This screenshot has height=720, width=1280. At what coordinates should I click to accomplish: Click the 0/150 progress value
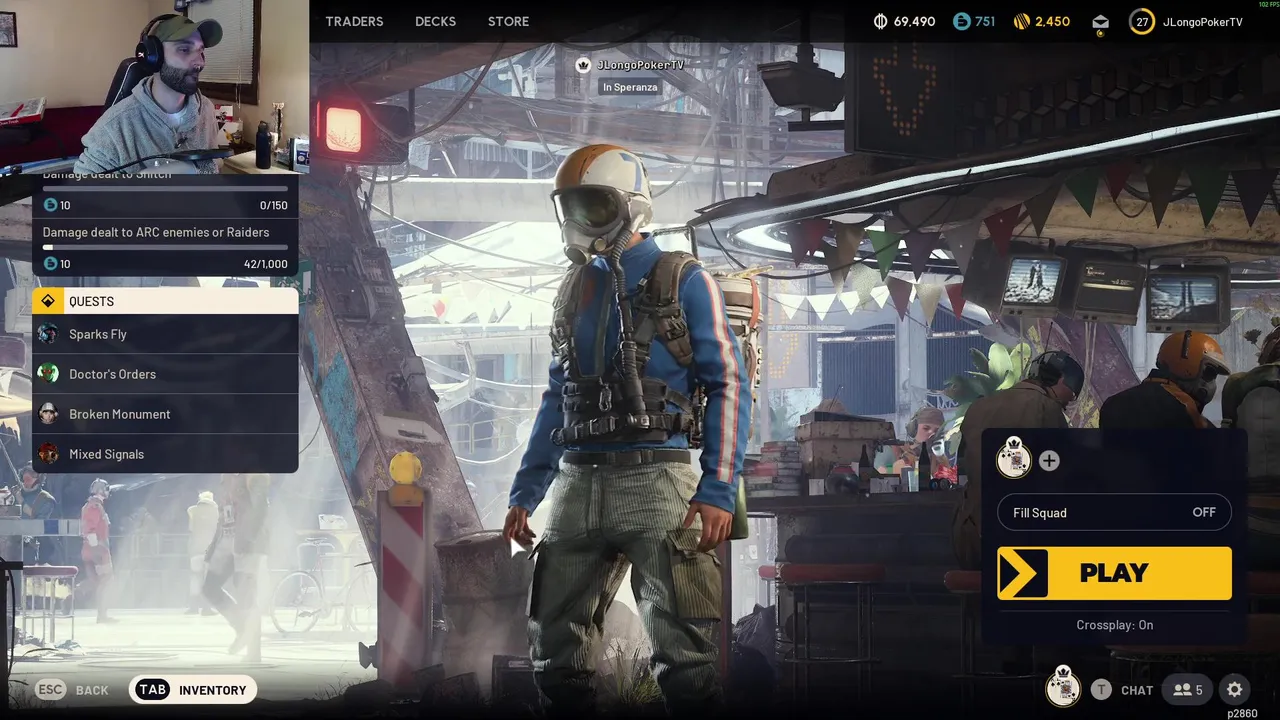click(273, 205)
